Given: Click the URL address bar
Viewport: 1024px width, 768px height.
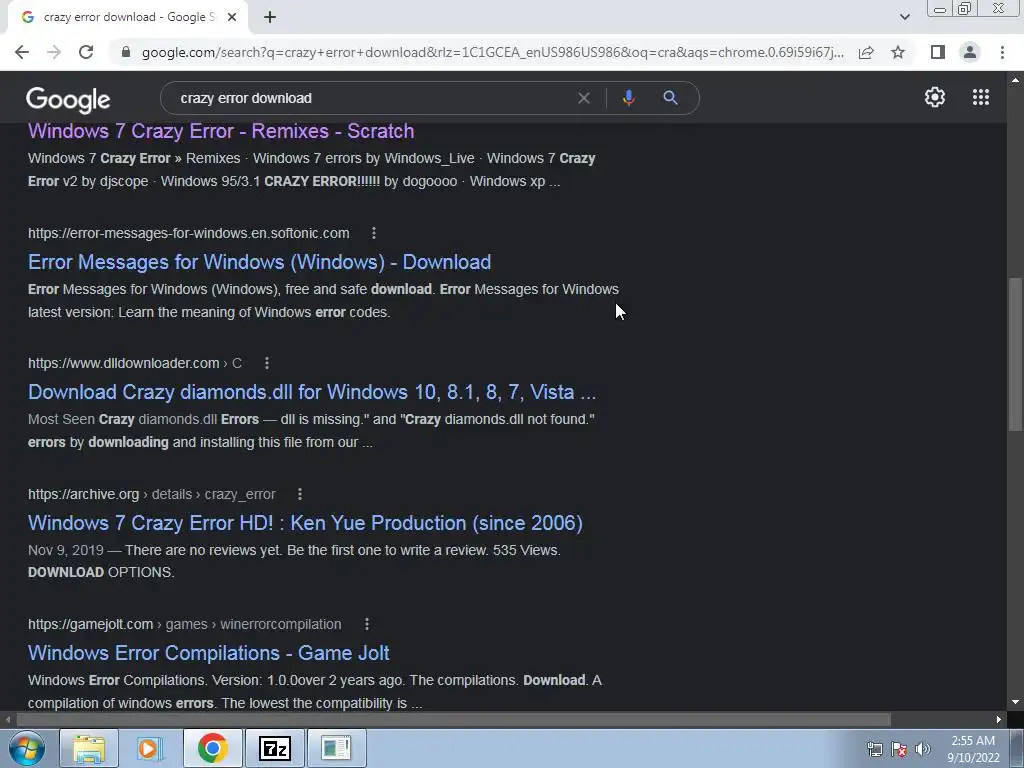Looking at the screenshot, I should click(x=492, y=52).
